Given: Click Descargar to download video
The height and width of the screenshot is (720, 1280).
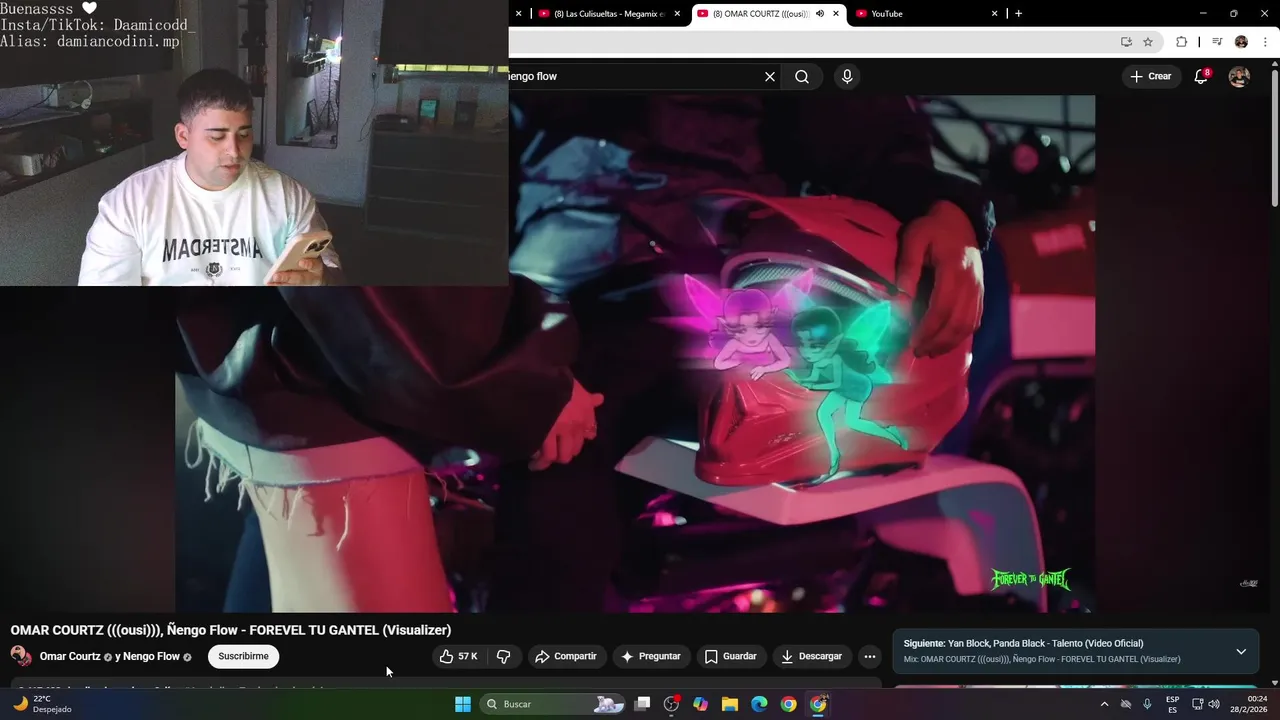Looking at the screenshot, I should (x=812, y=657).
